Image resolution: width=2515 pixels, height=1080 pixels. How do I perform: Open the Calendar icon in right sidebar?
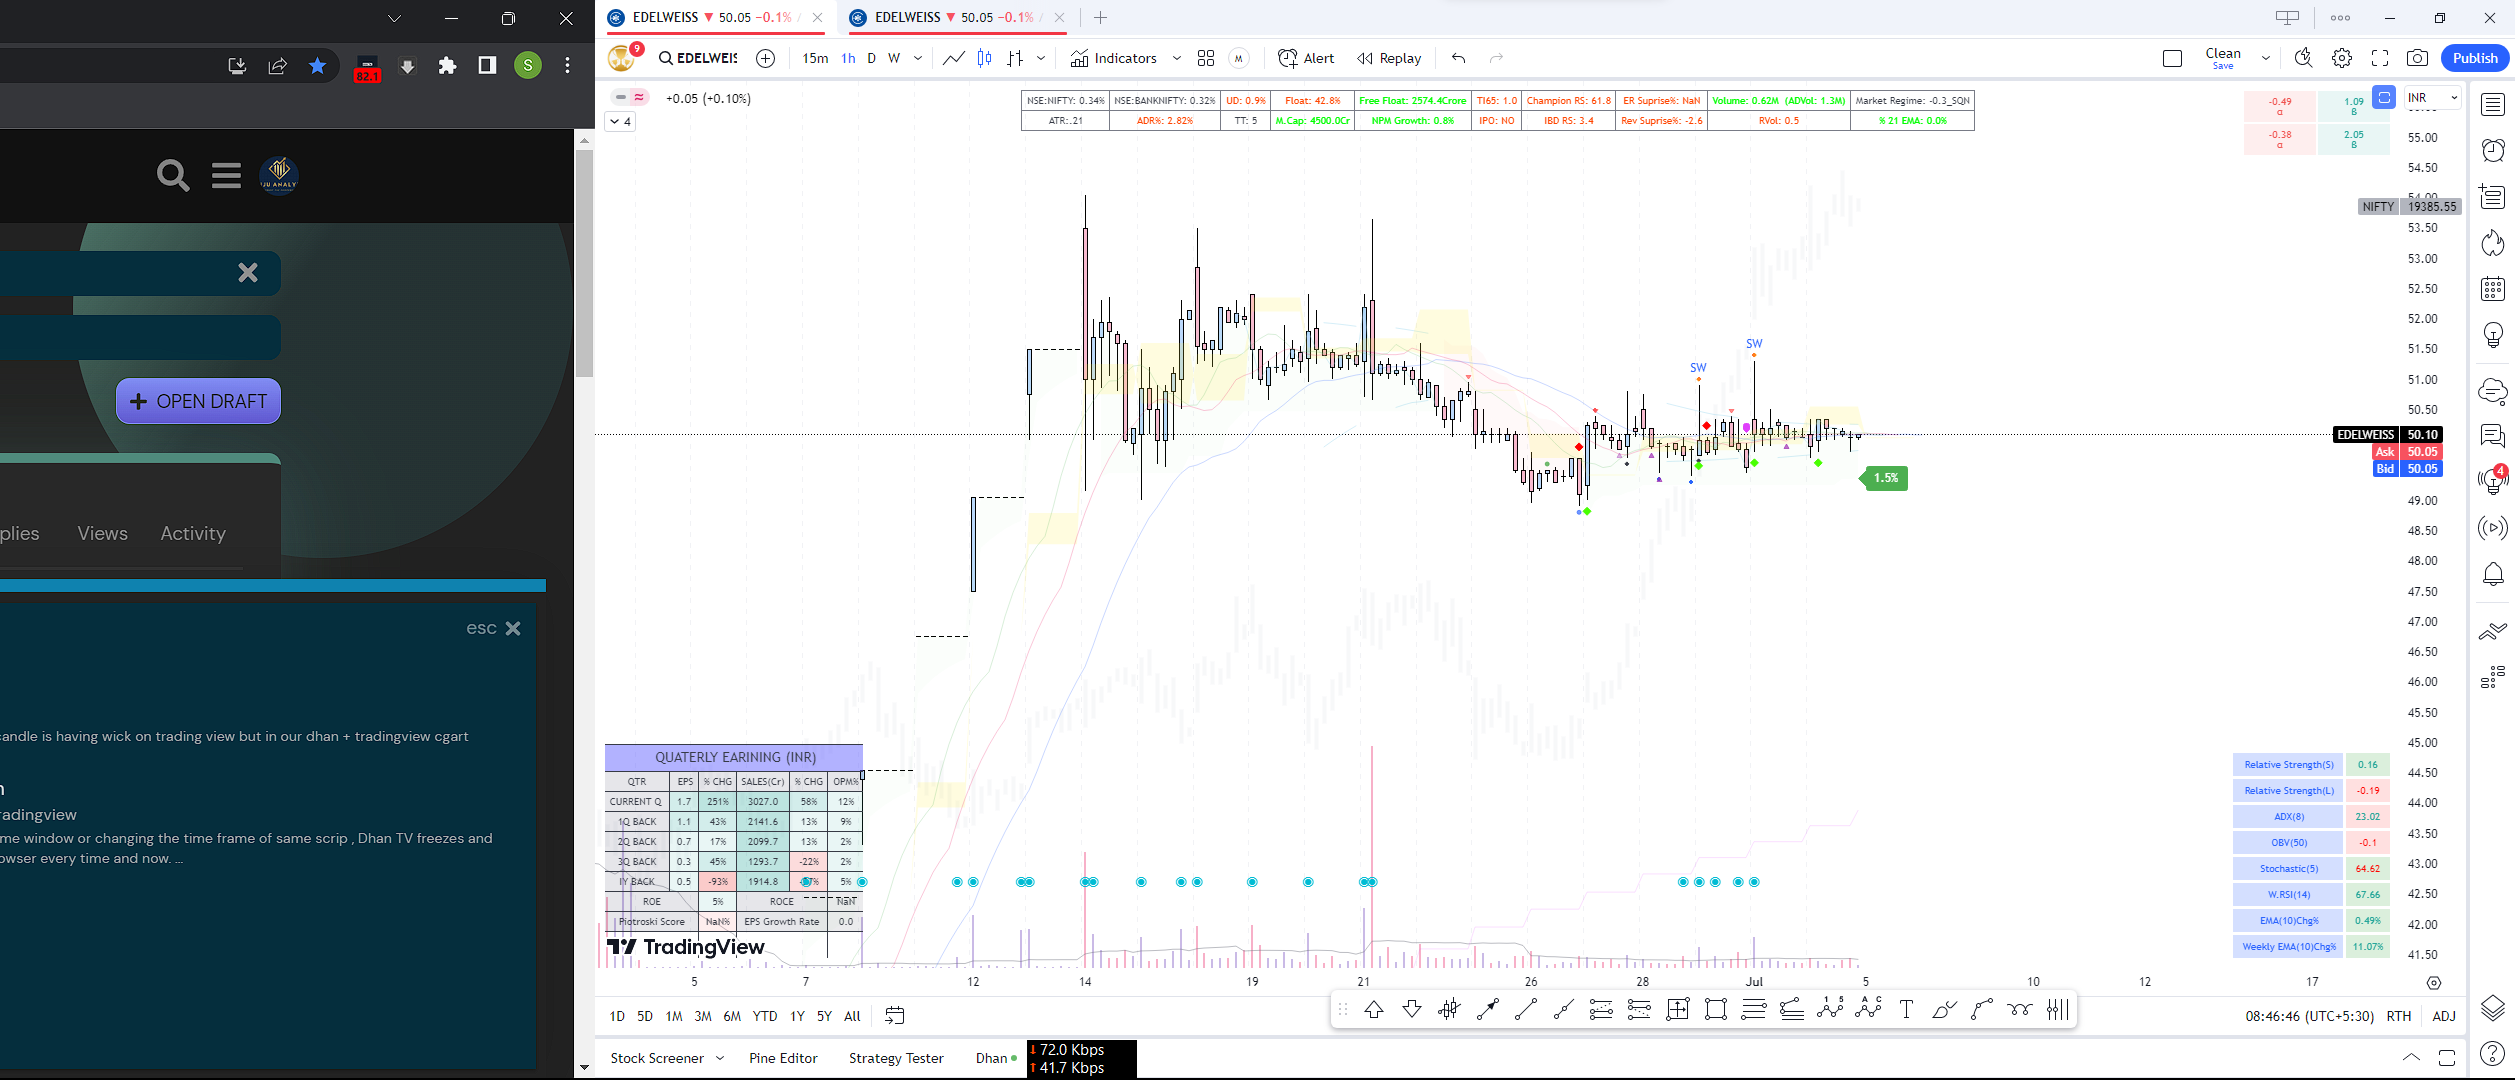point(2492,289)
